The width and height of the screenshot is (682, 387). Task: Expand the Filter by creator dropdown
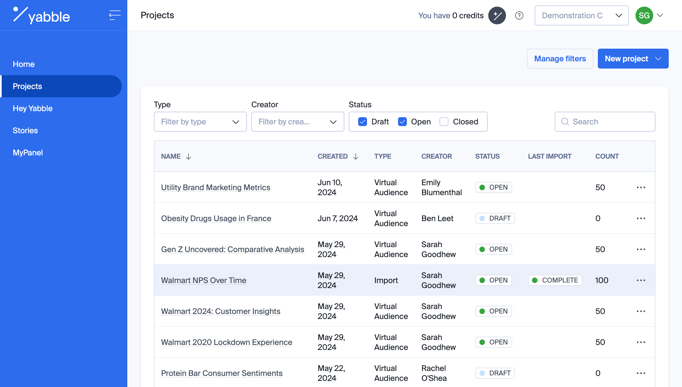[298, 122]
